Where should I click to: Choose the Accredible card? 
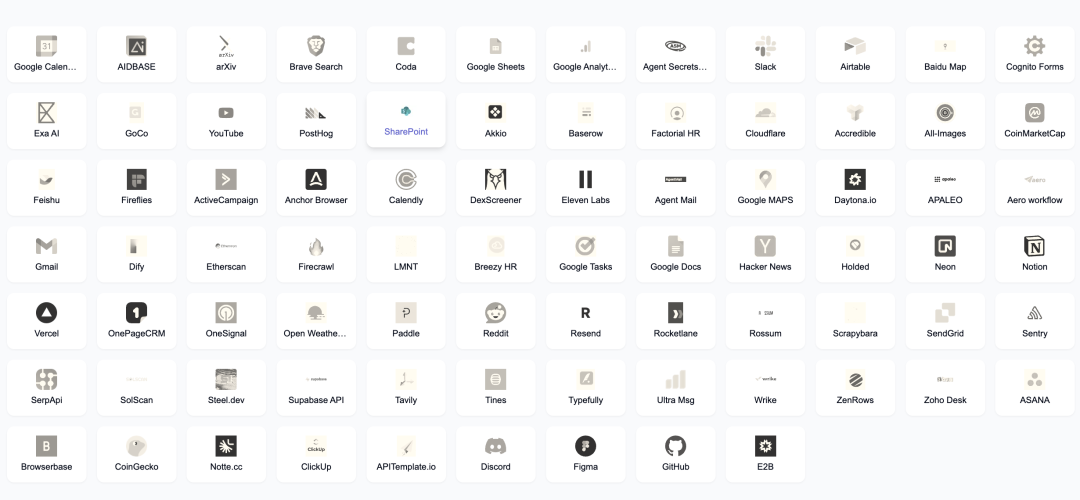pos(855,121)
